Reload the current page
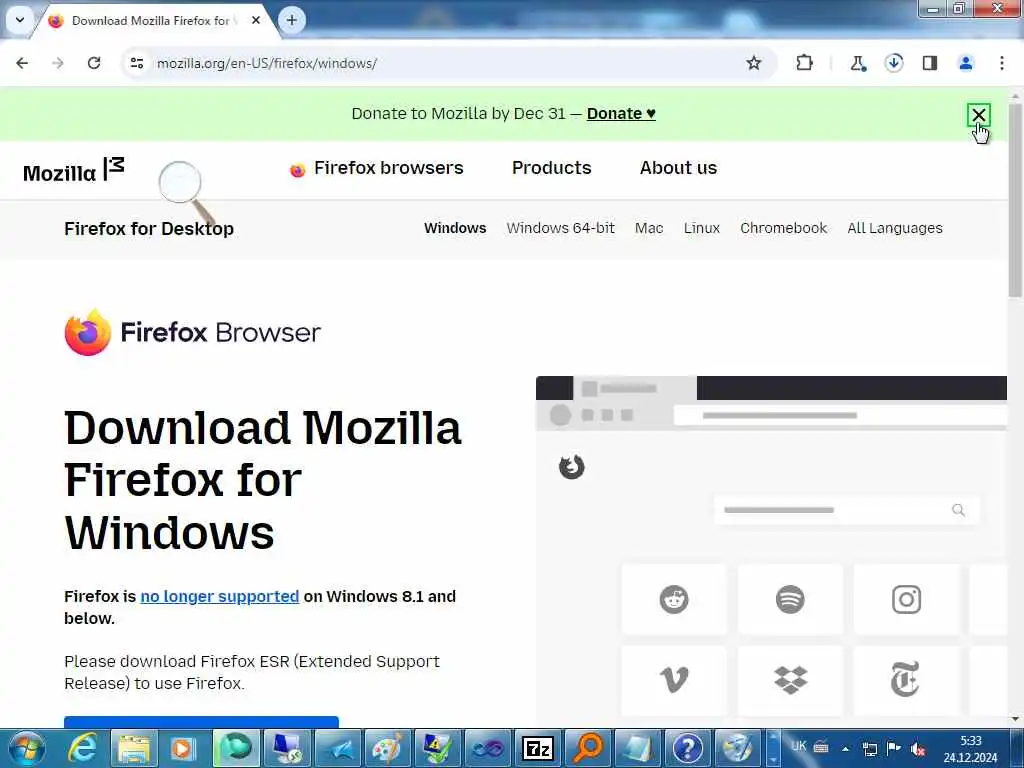1024x768 pixels. click(x=94, y=63)
